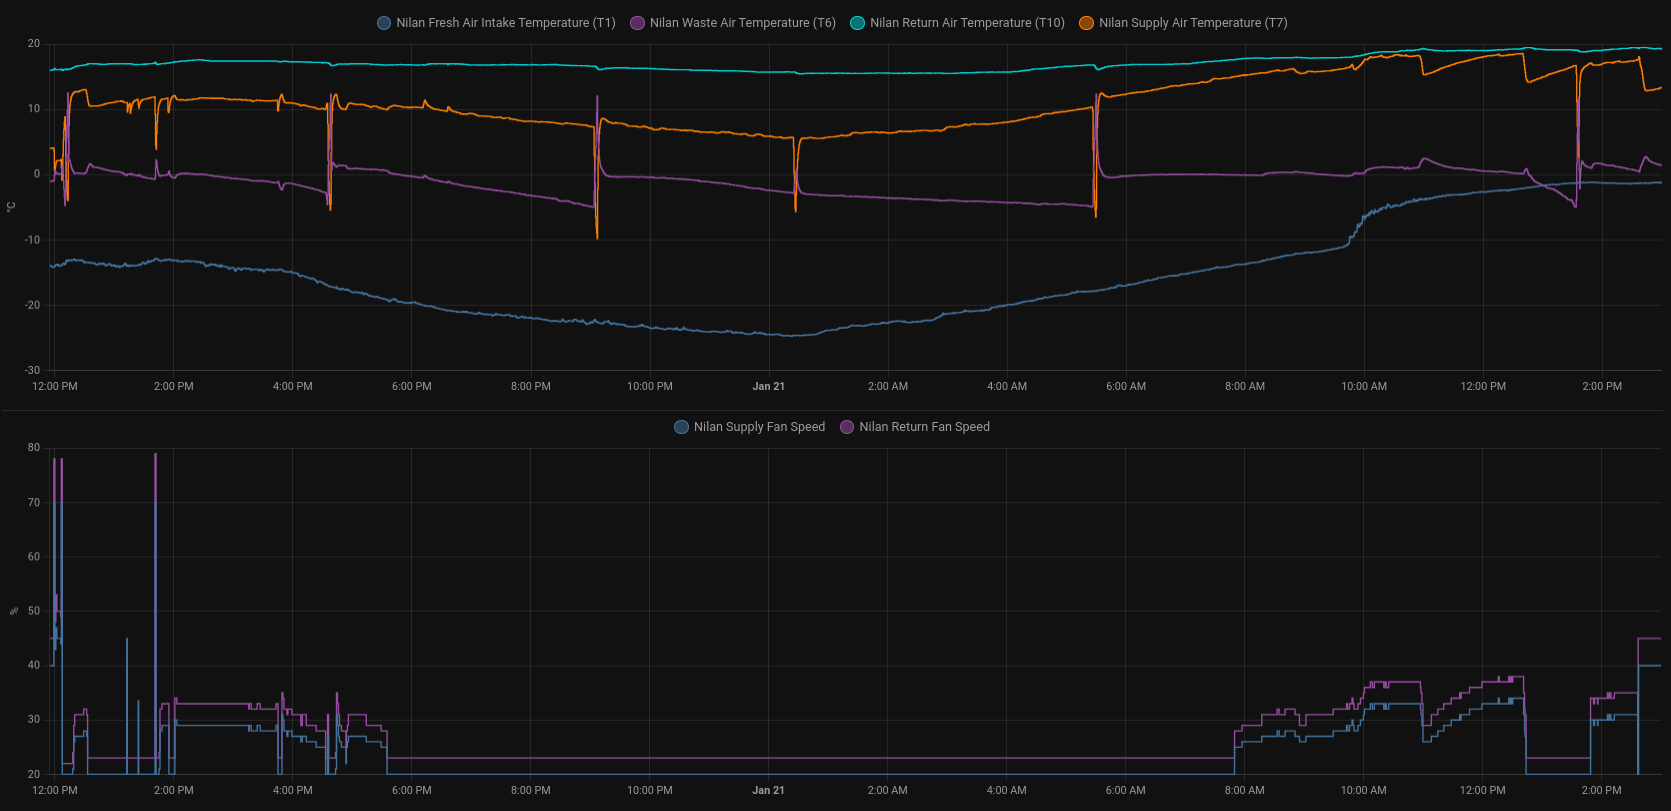Click the Jan 21 label on the fan speed chart
Viewport: 1671px width, 811px height.
[768, 790]
